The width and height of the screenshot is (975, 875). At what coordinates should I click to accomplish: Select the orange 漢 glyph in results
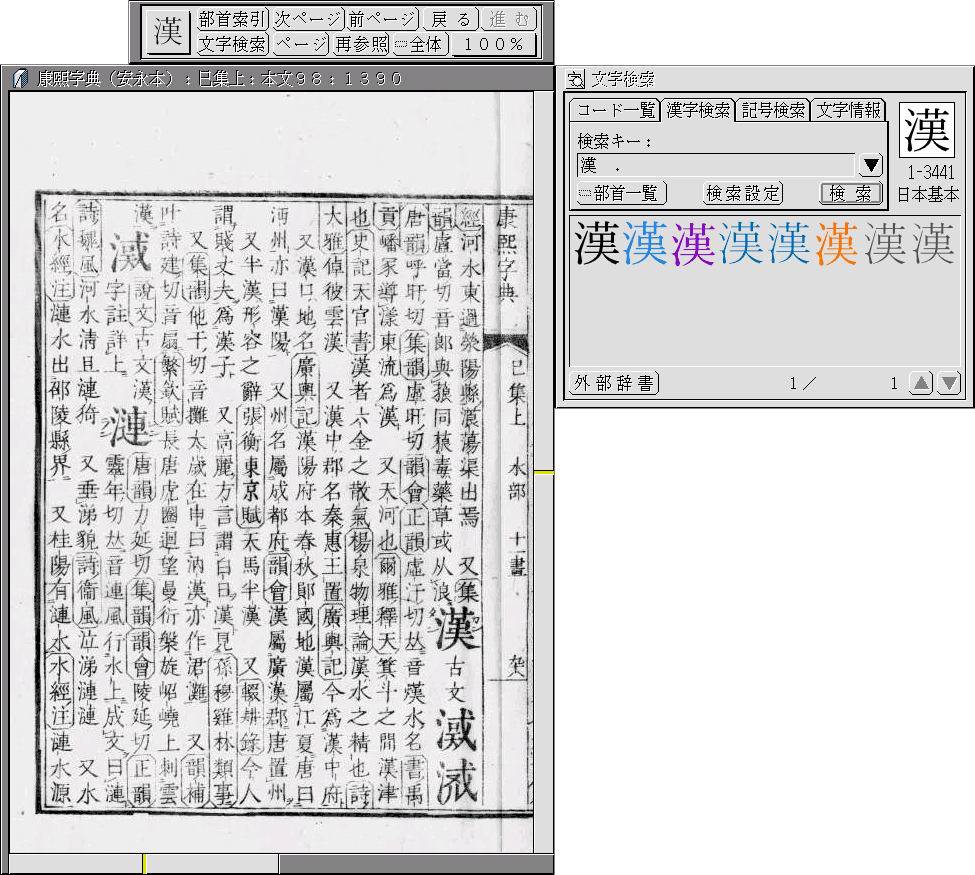click(x=838, y=244)
